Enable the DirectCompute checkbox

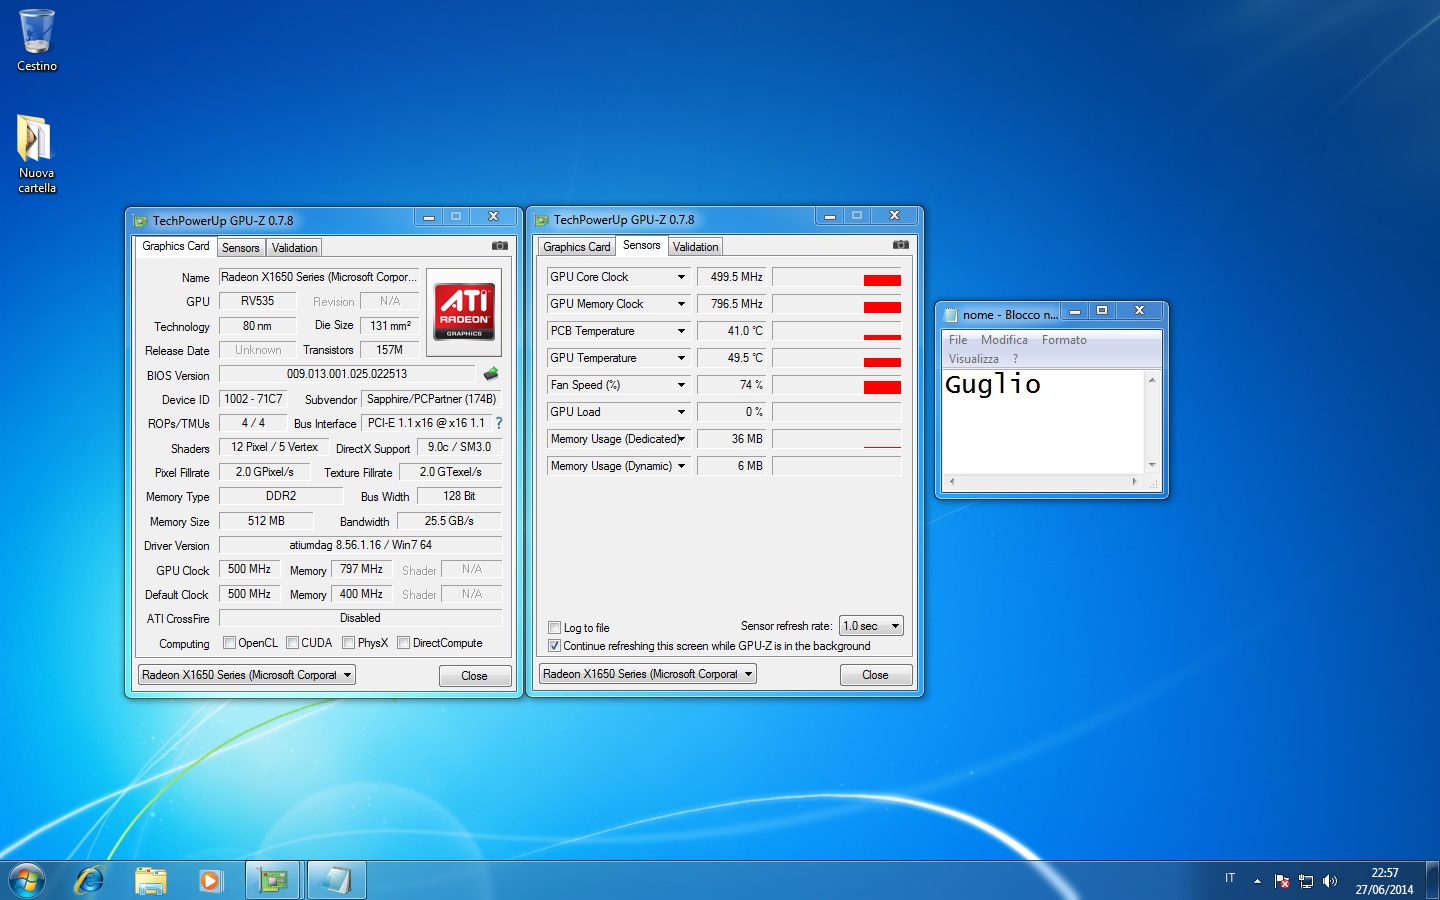[x=404, y=643]
